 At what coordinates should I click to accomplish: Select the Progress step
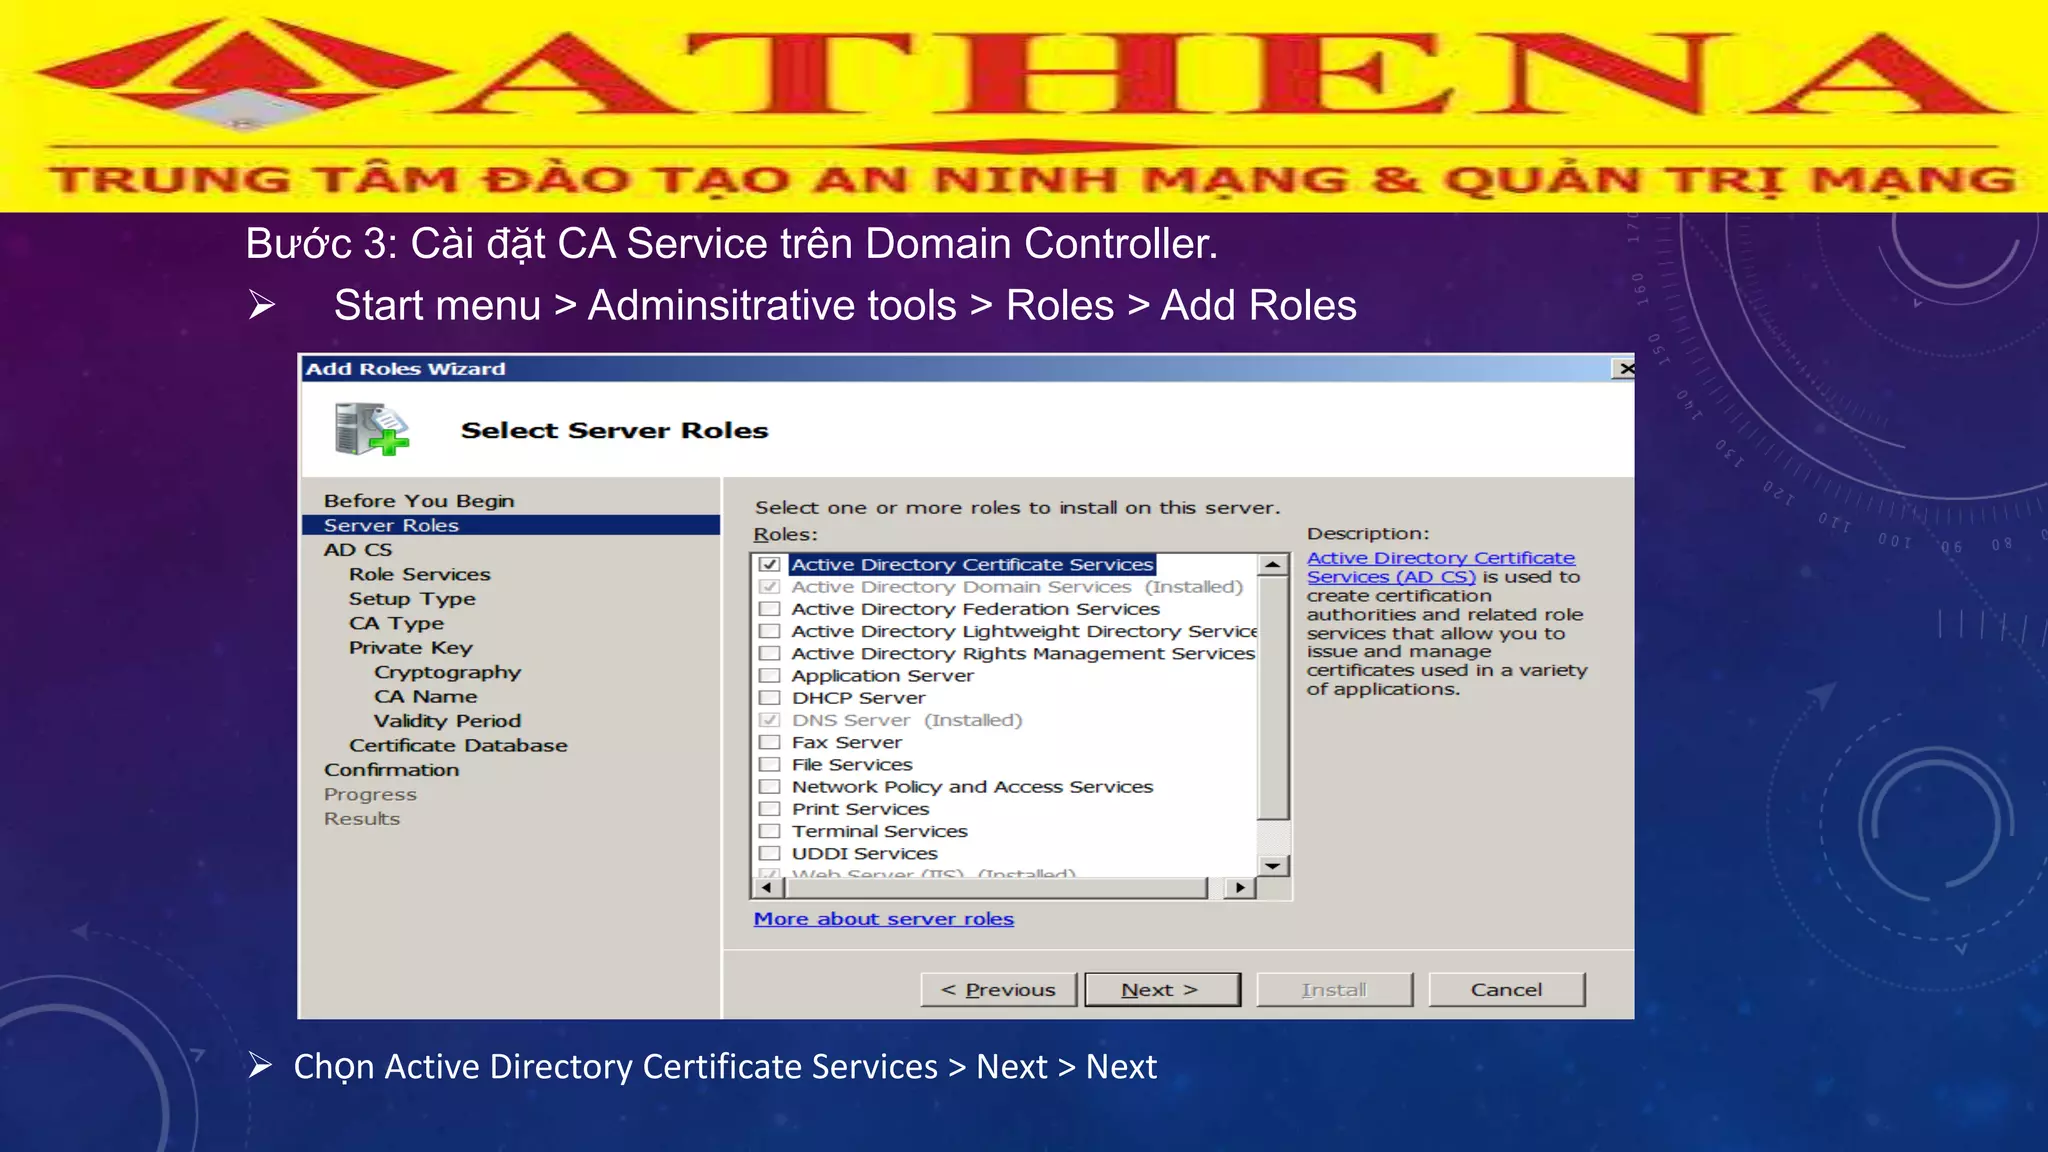(x=370, y=794)
